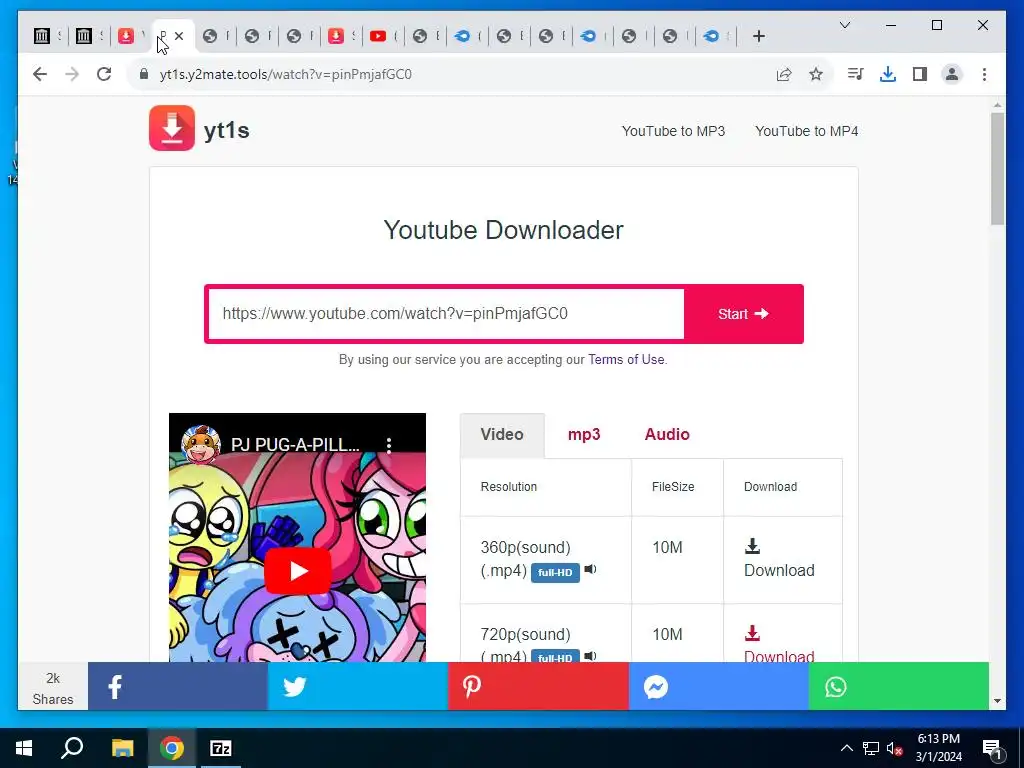View the lock site information icon
Image resolution: width=1024 pixels, height=768 pixels.
click(x=144, y=74)
